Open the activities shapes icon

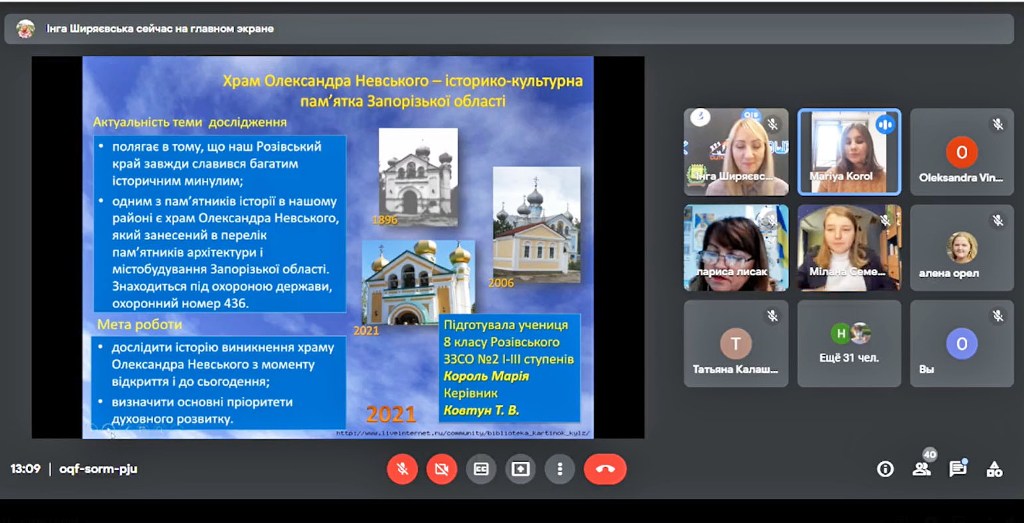point(994,468)
